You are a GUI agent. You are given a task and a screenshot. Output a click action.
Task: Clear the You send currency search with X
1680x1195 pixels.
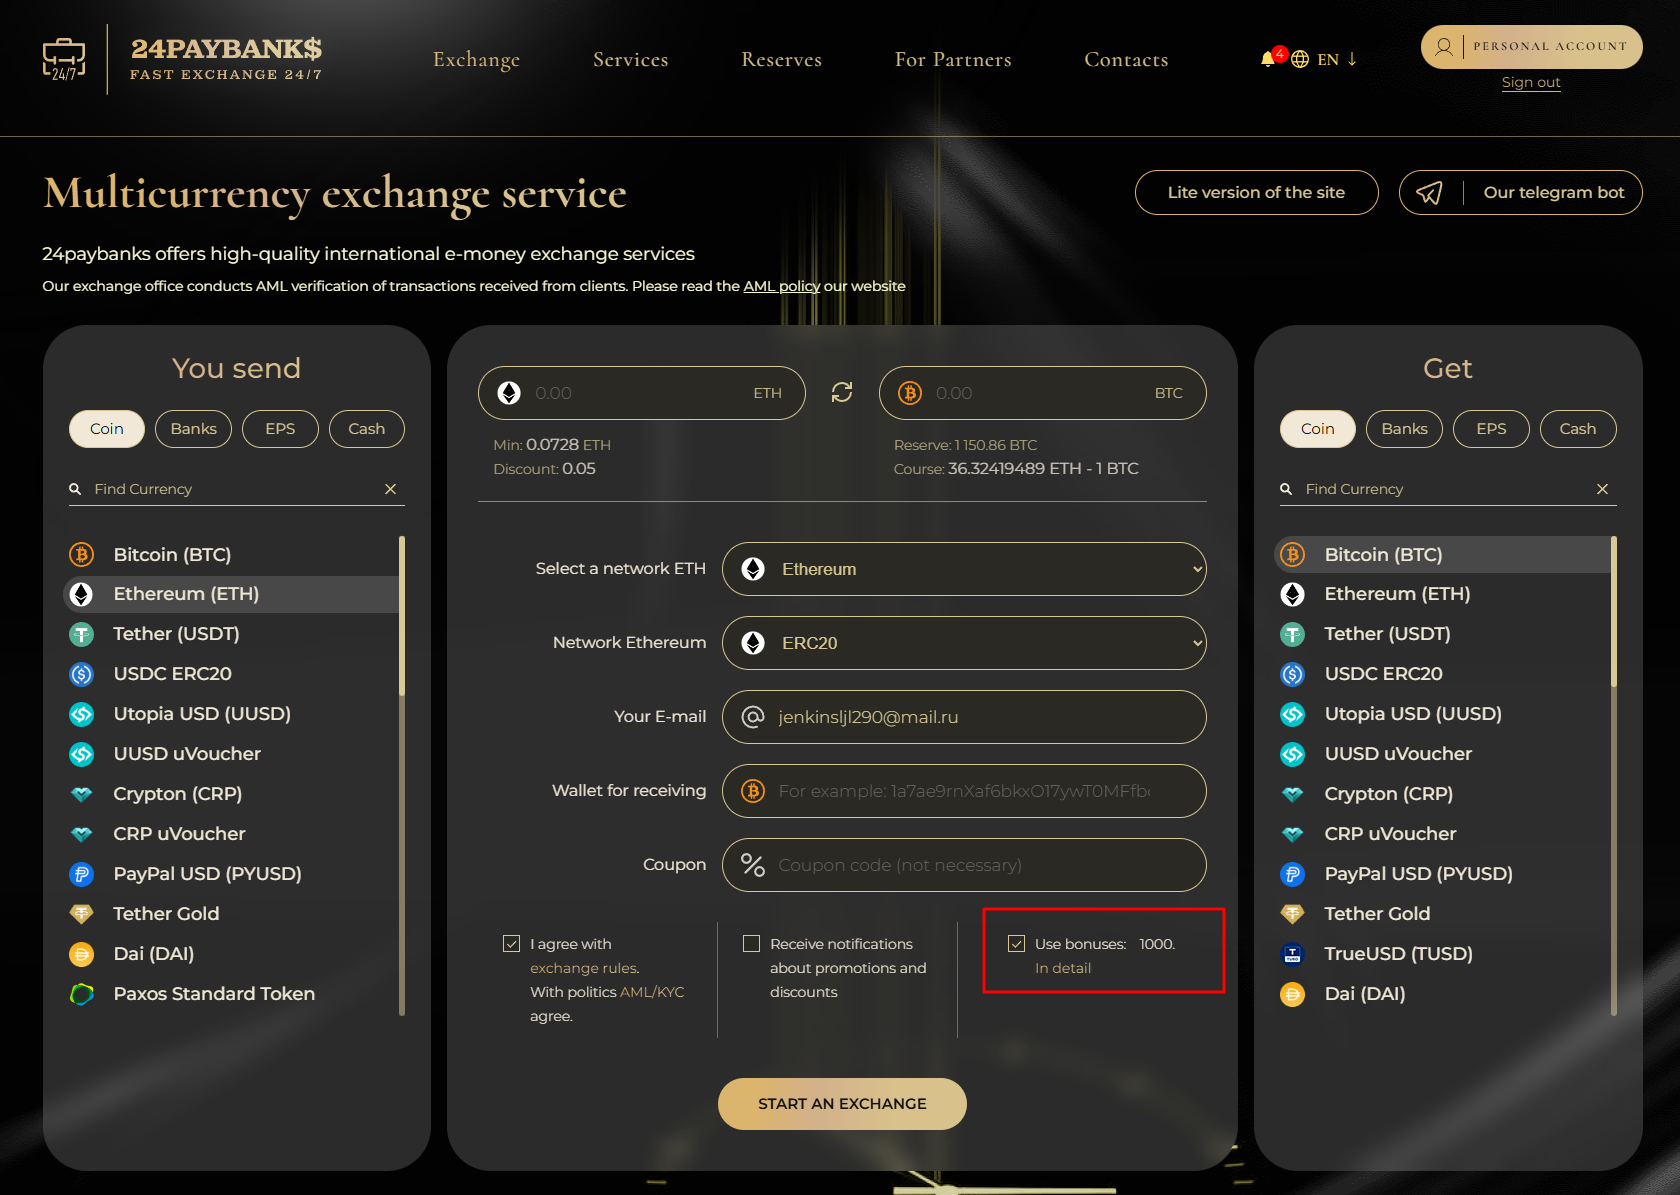coord(391,489)
